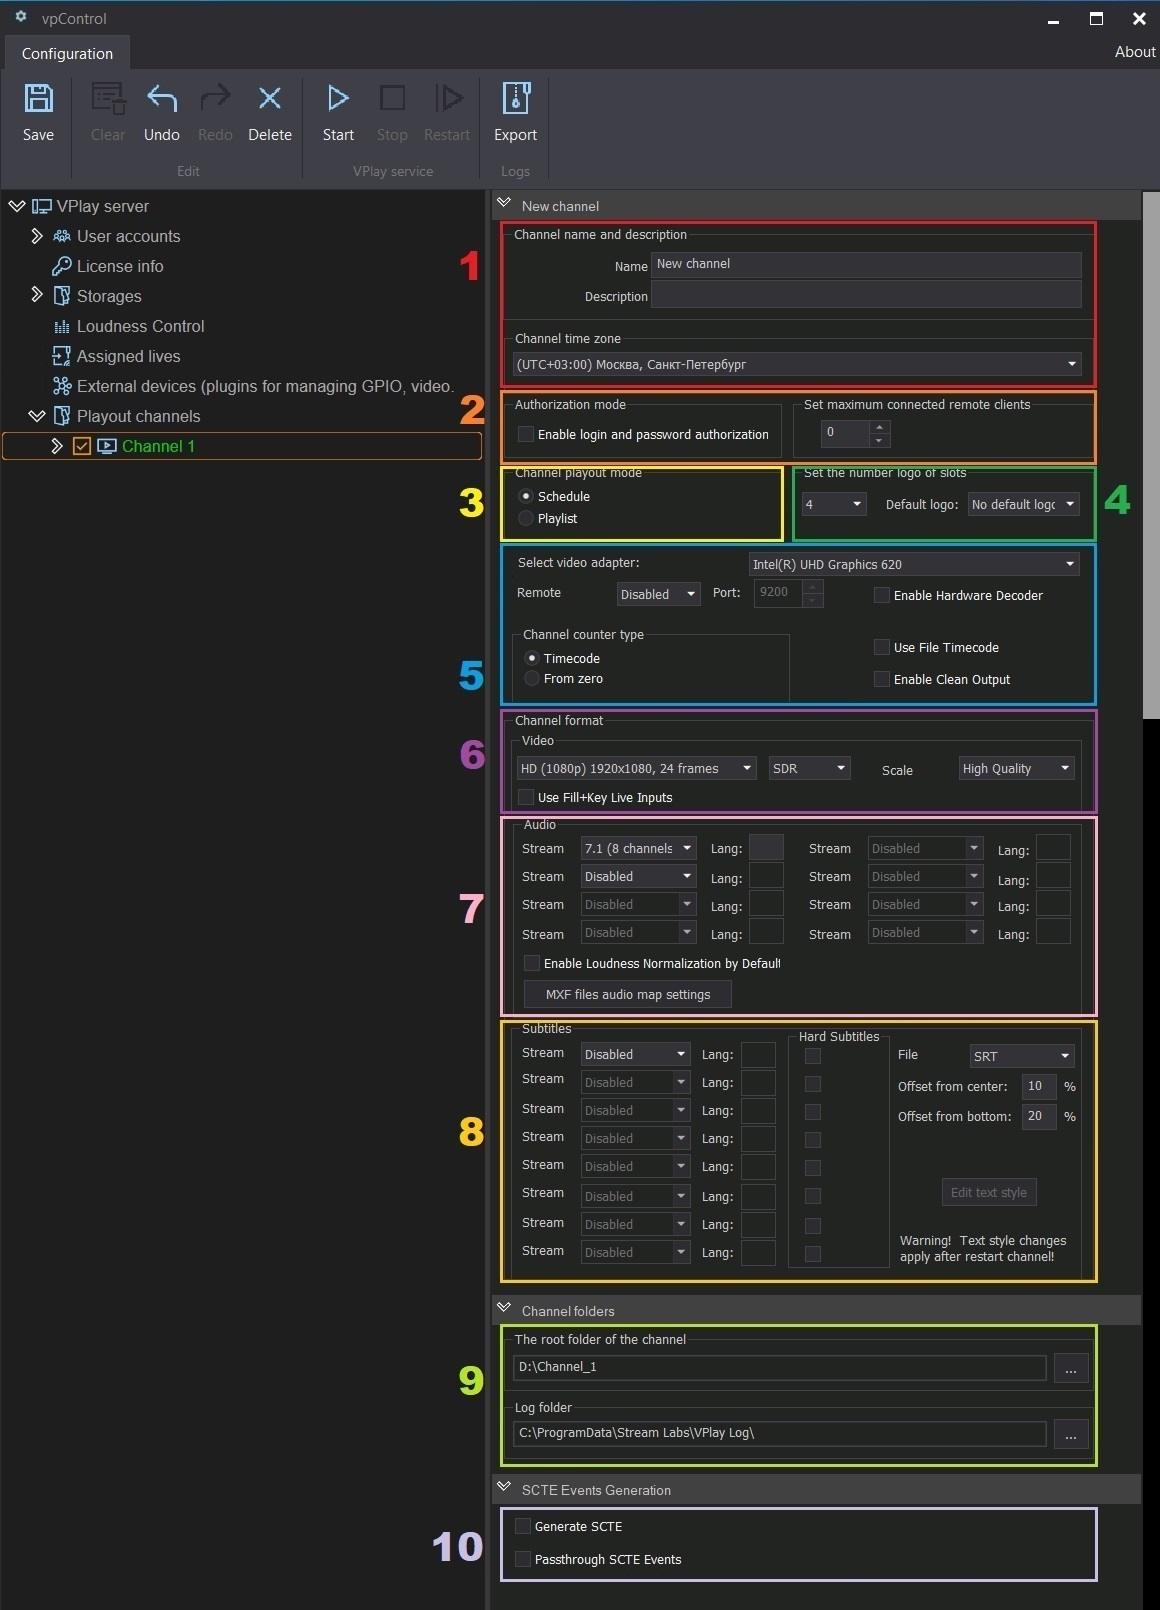Open the About menu

coord(1135,52)
